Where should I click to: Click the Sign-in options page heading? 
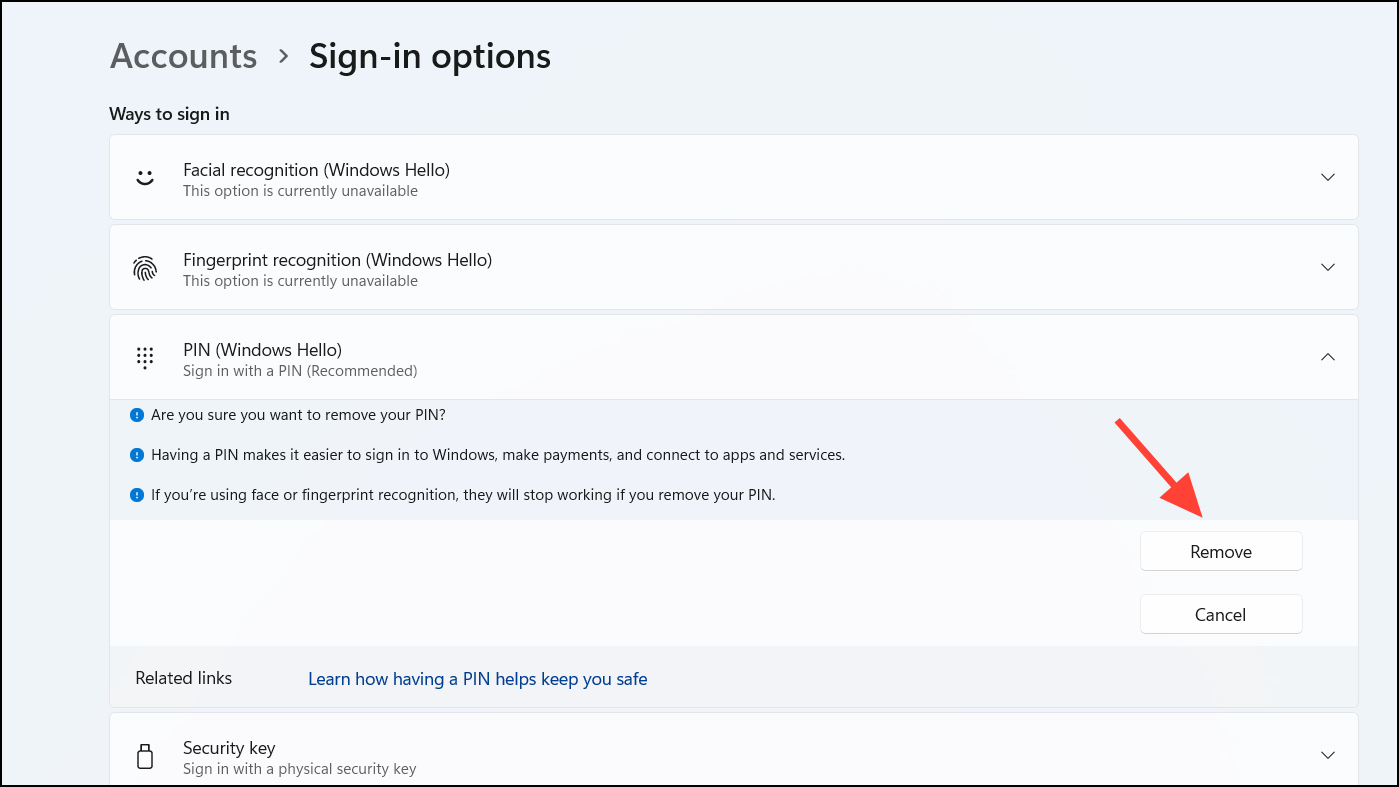coord(429,56)
